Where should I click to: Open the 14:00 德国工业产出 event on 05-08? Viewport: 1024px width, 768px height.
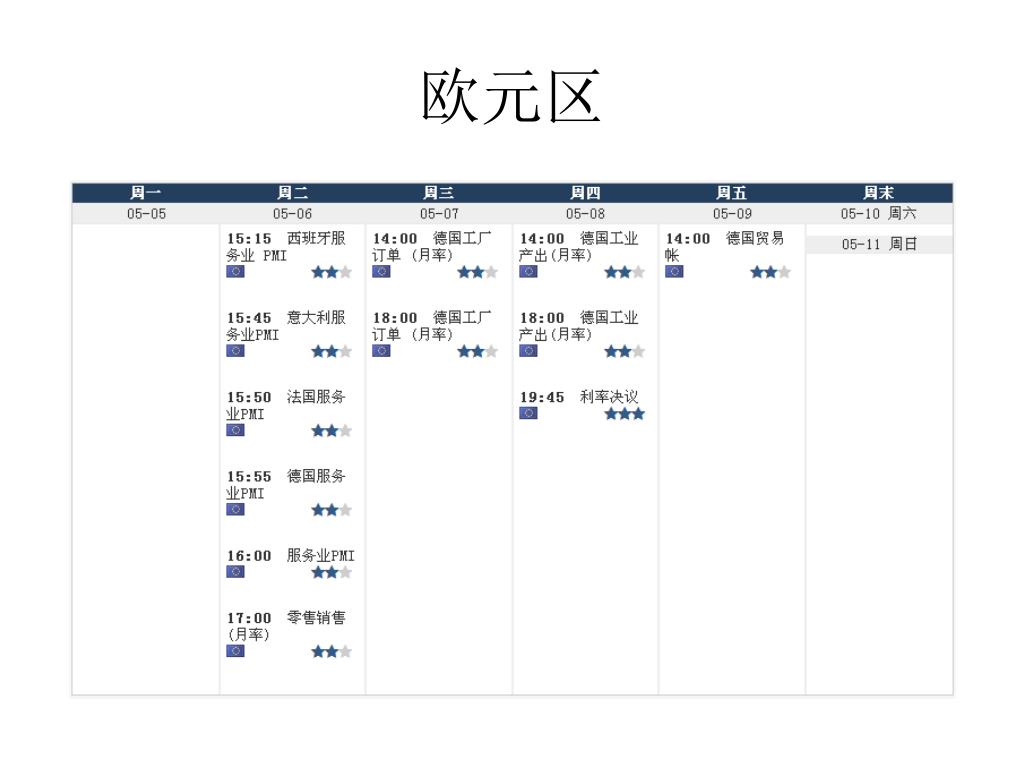point(579,247)
